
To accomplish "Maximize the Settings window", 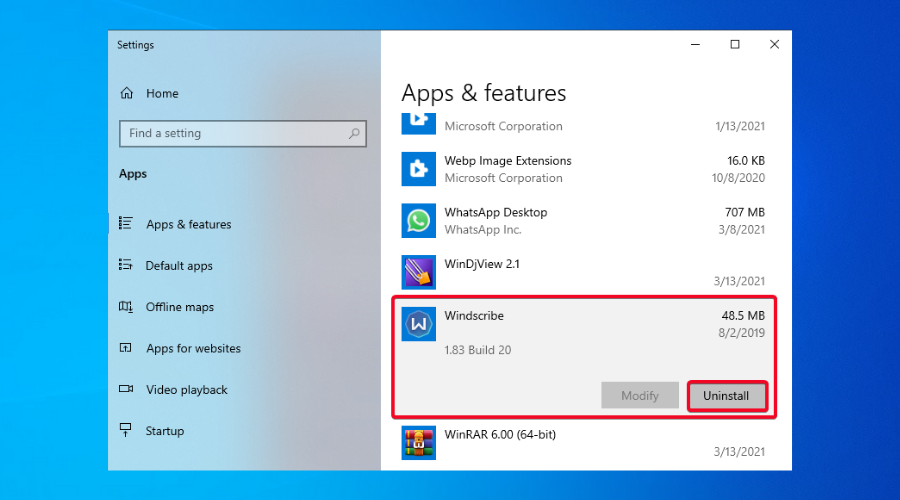I will tap(735, 44).
